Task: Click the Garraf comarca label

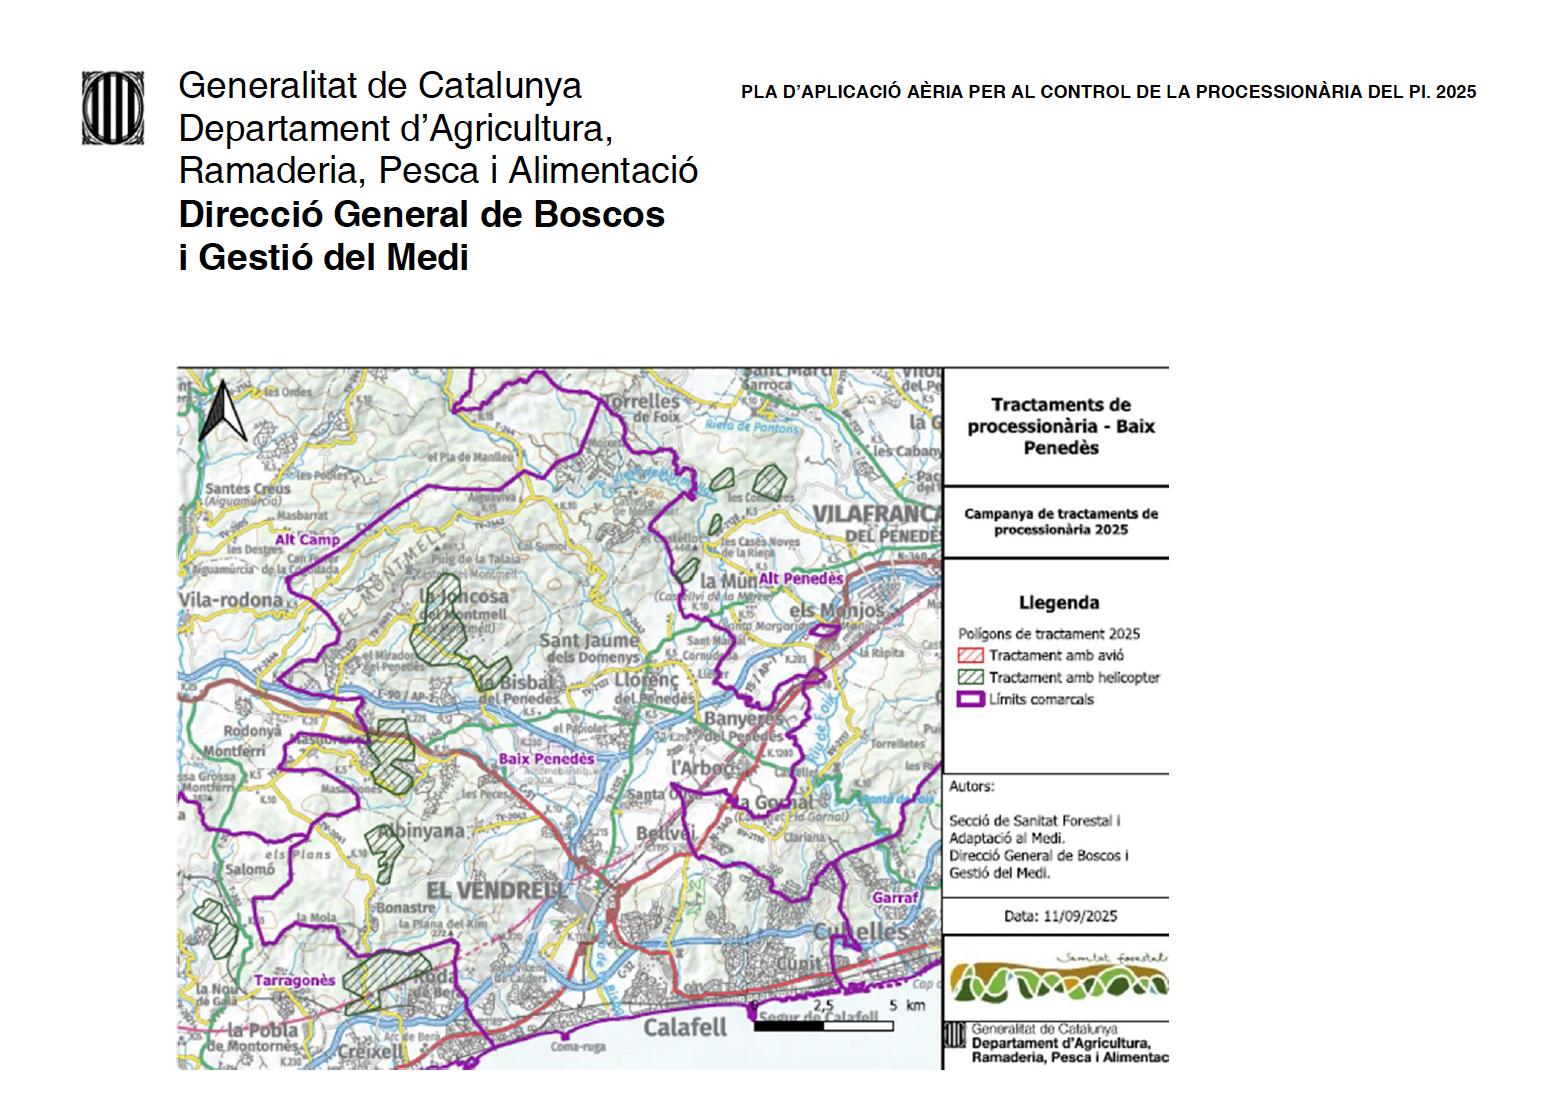Action: 894,897
